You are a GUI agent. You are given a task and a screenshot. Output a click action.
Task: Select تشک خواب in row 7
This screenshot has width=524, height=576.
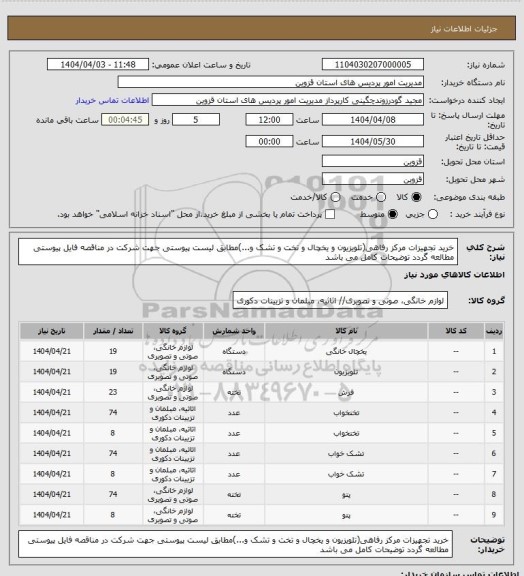pyautogui.click(x=346, y=474)
